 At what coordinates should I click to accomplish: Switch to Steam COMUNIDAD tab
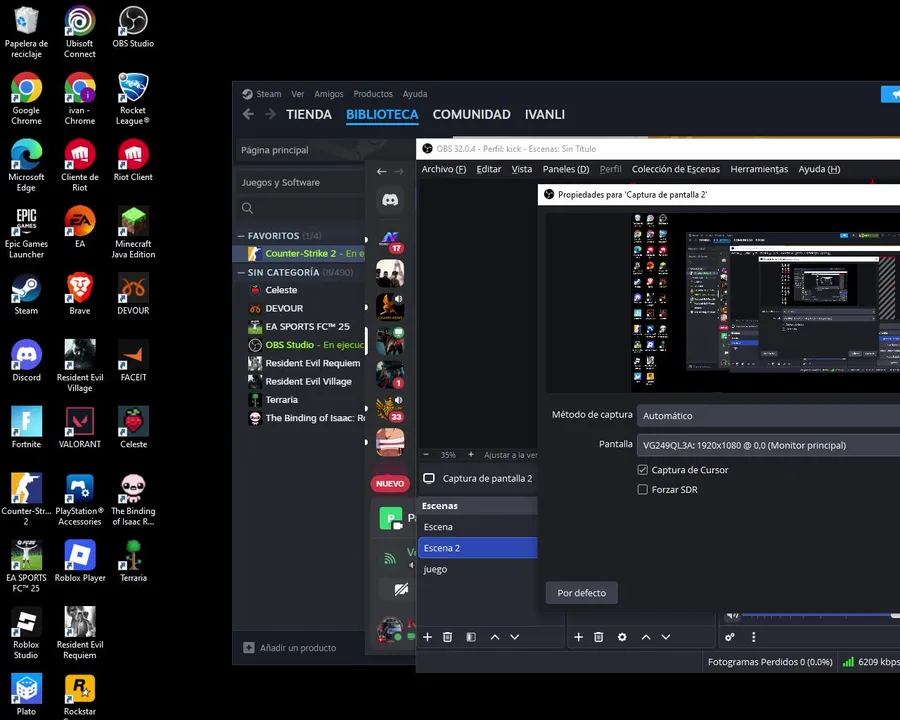pos(471,114)
